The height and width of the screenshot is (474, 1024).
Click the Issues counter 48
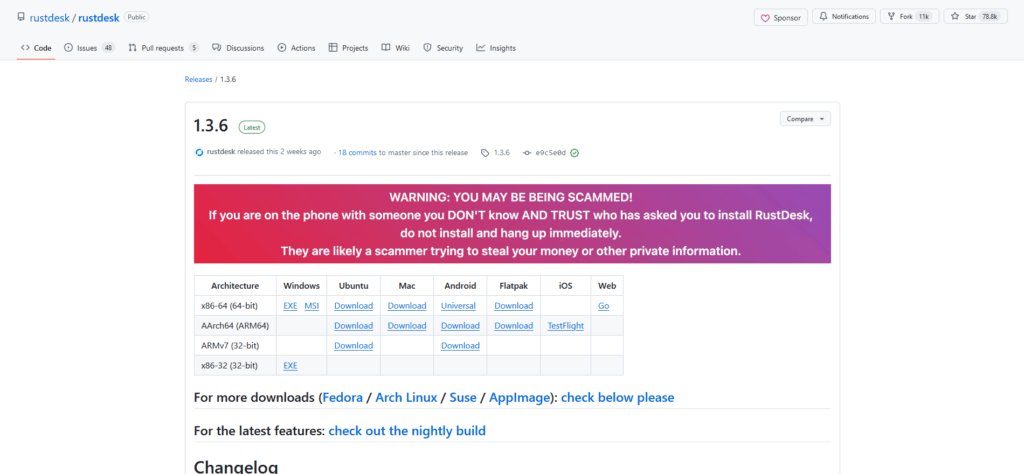(108, 48)
